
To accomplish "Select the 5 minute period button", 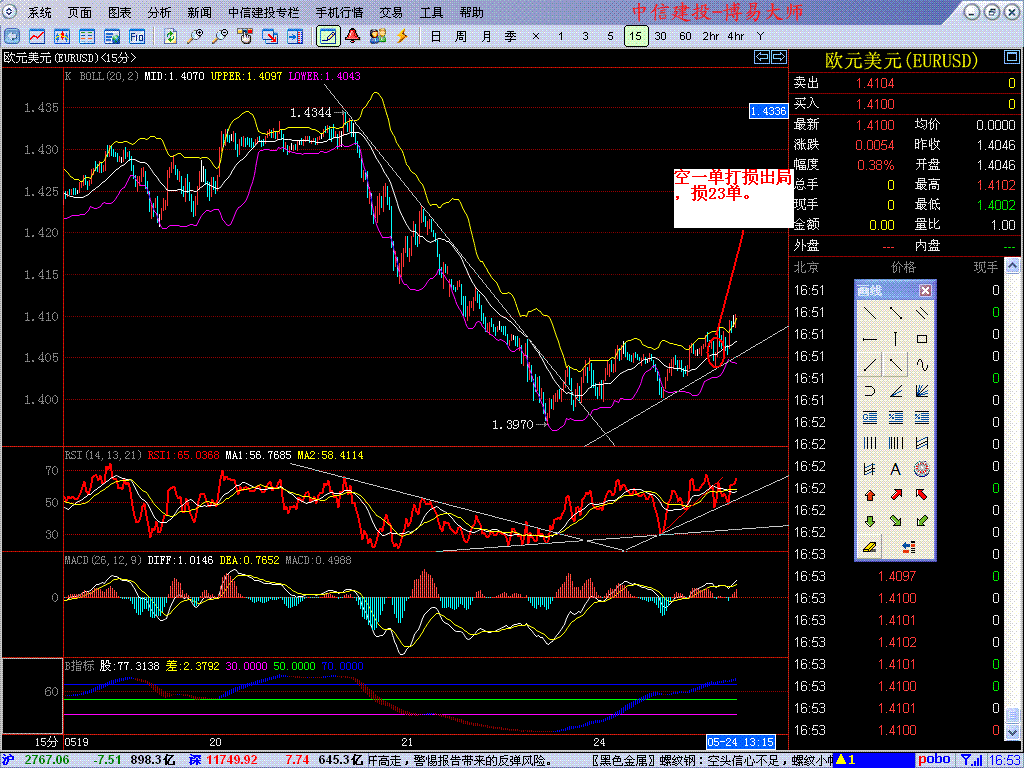I will tap(610, 37).
